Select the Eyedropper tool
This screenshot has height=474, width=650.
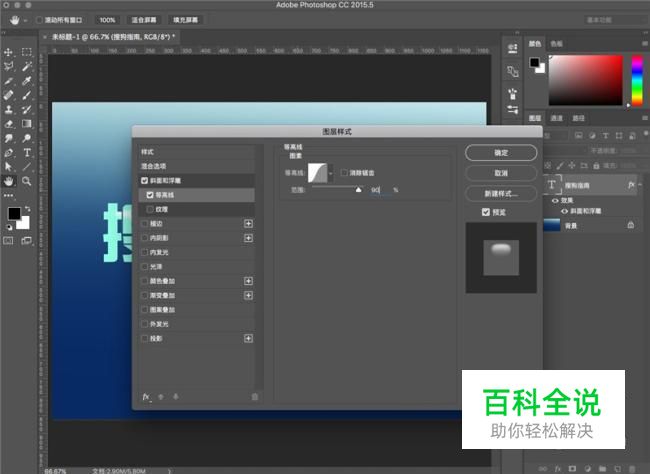pyautogui.click(x=27, y=80)
